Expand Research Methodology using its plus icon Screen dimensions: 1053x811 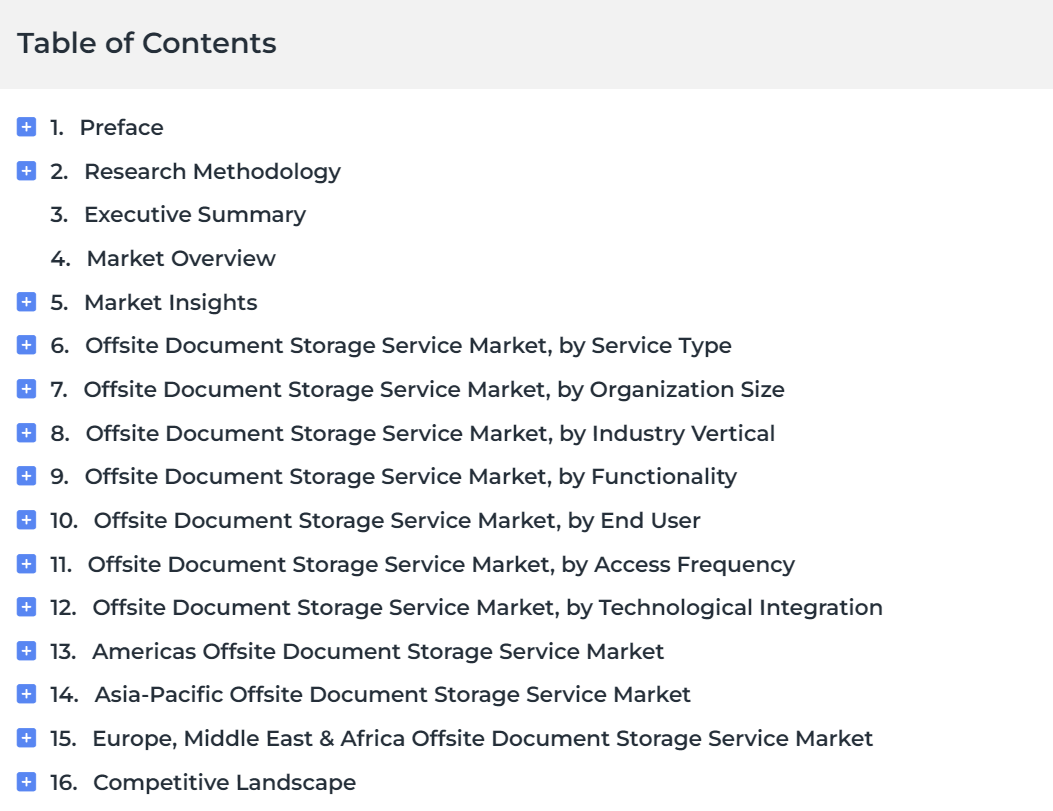[x=26, y=171]
